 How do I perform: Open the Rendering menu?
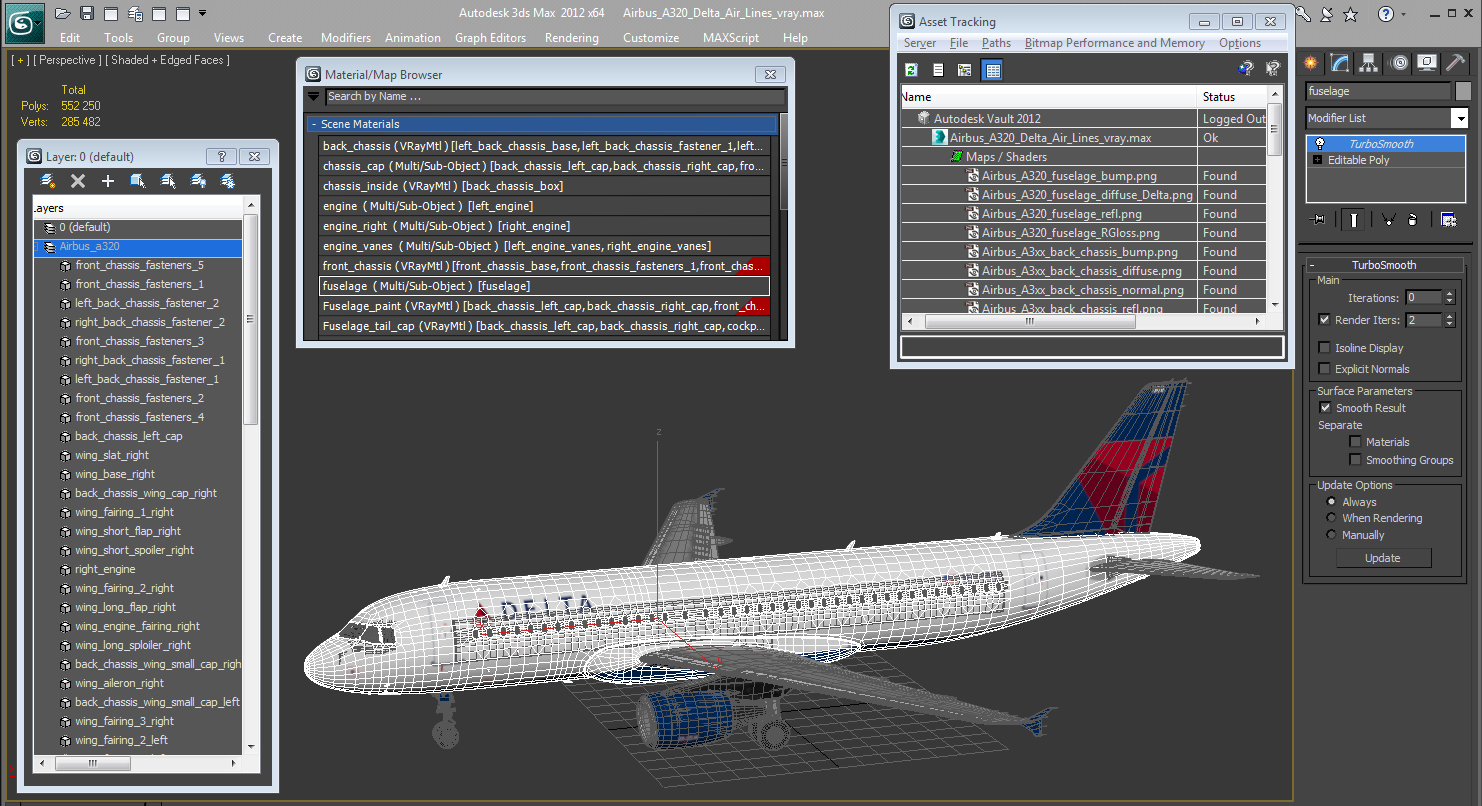572,38
